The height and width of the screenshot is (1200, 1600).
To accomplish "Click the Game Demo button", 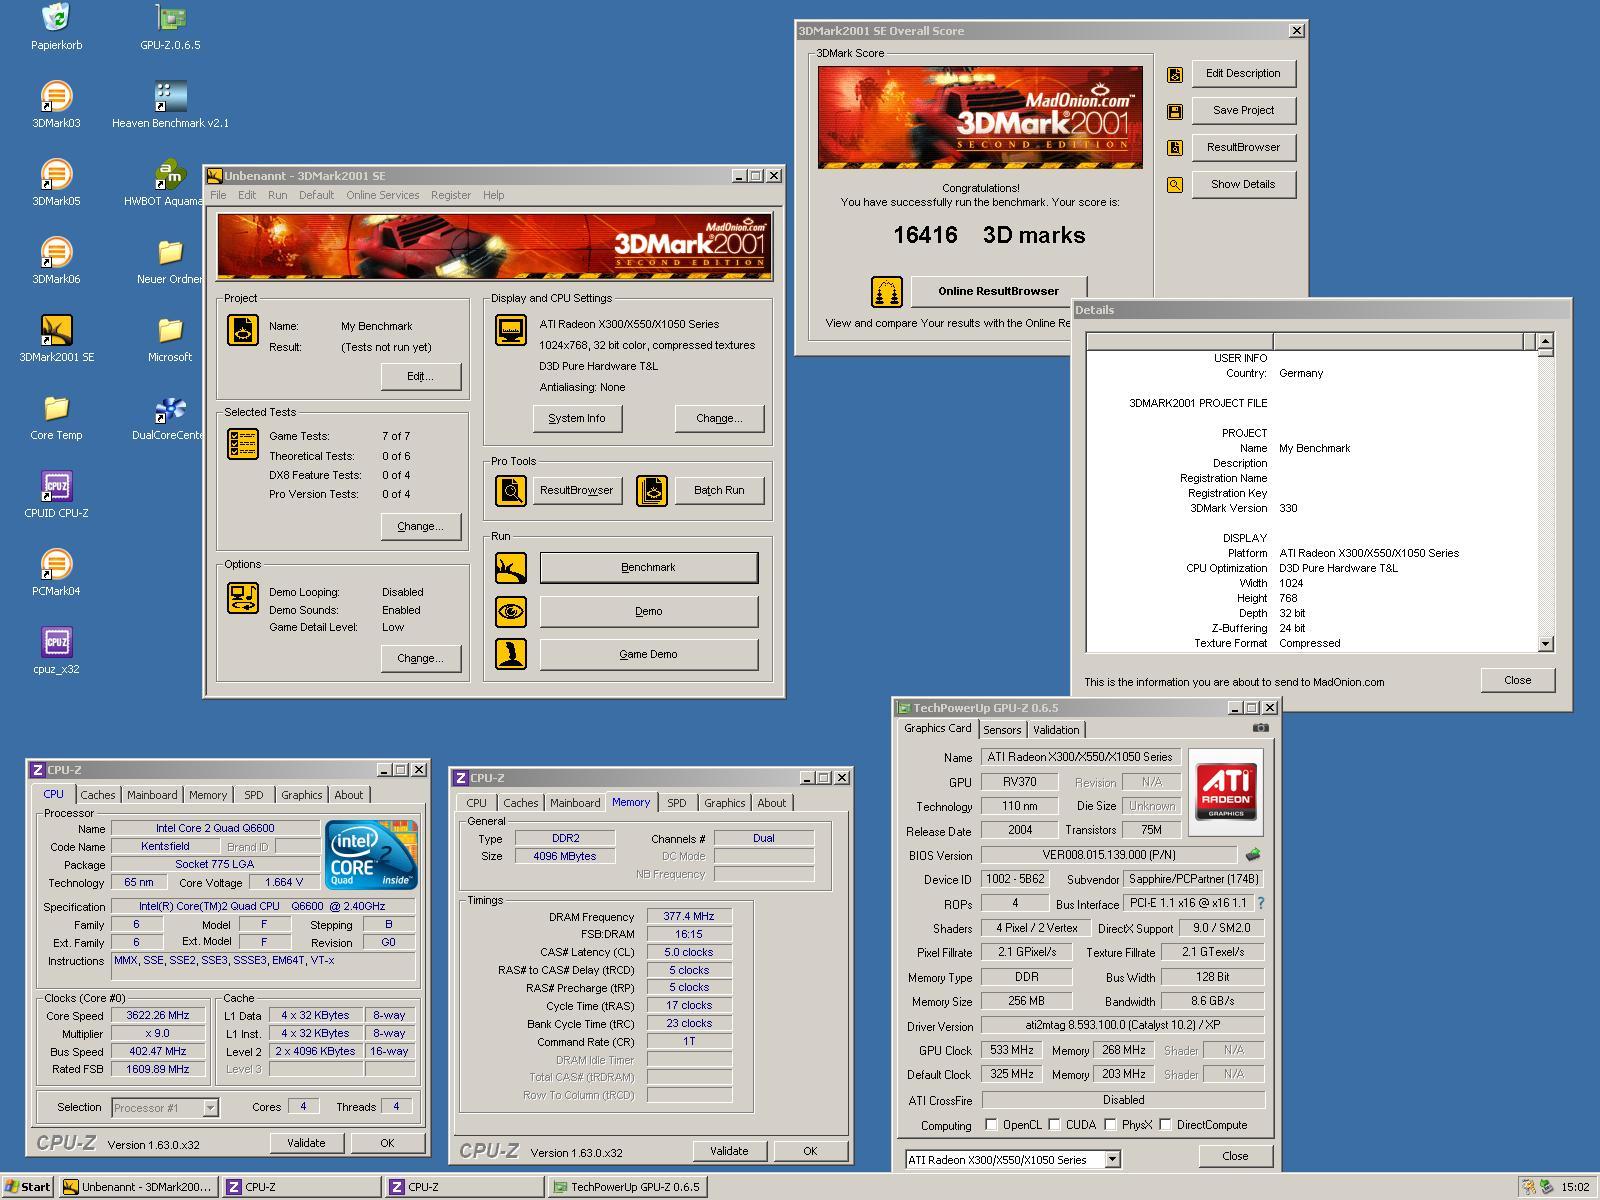I will 649,654.
